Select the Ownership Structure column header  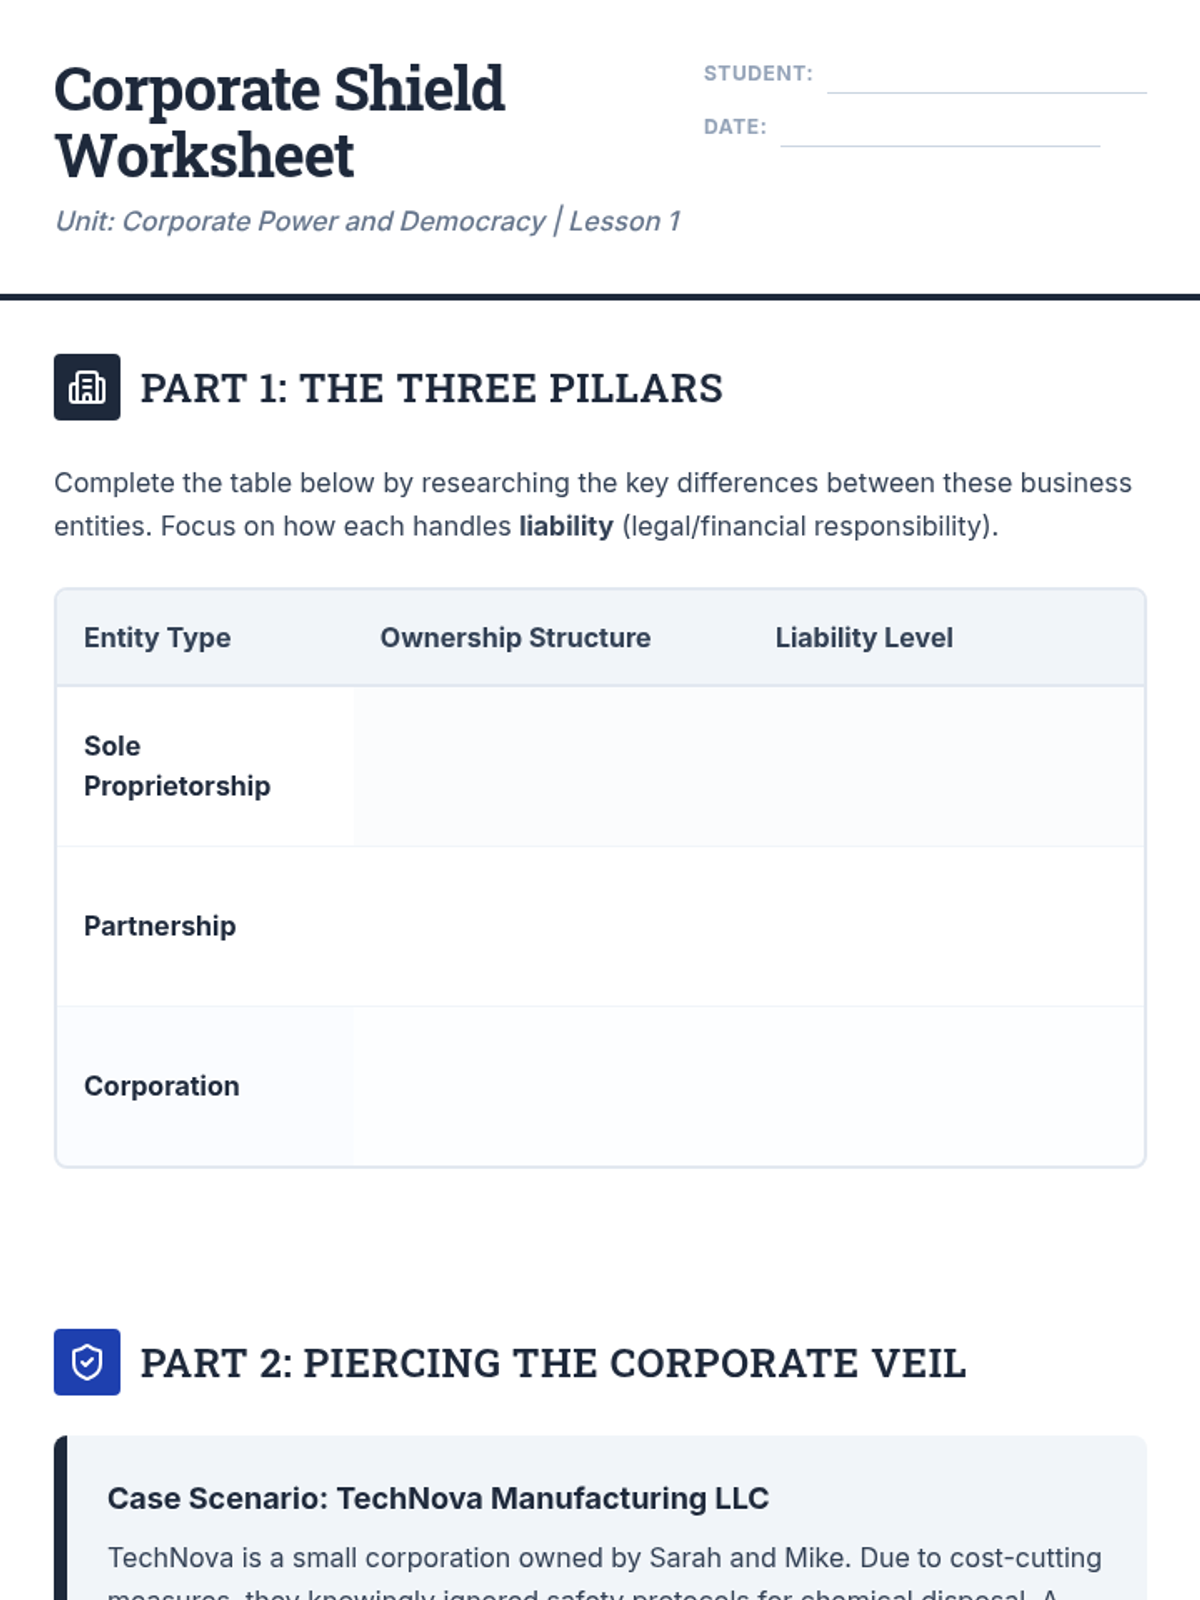(x=515, y=638)
